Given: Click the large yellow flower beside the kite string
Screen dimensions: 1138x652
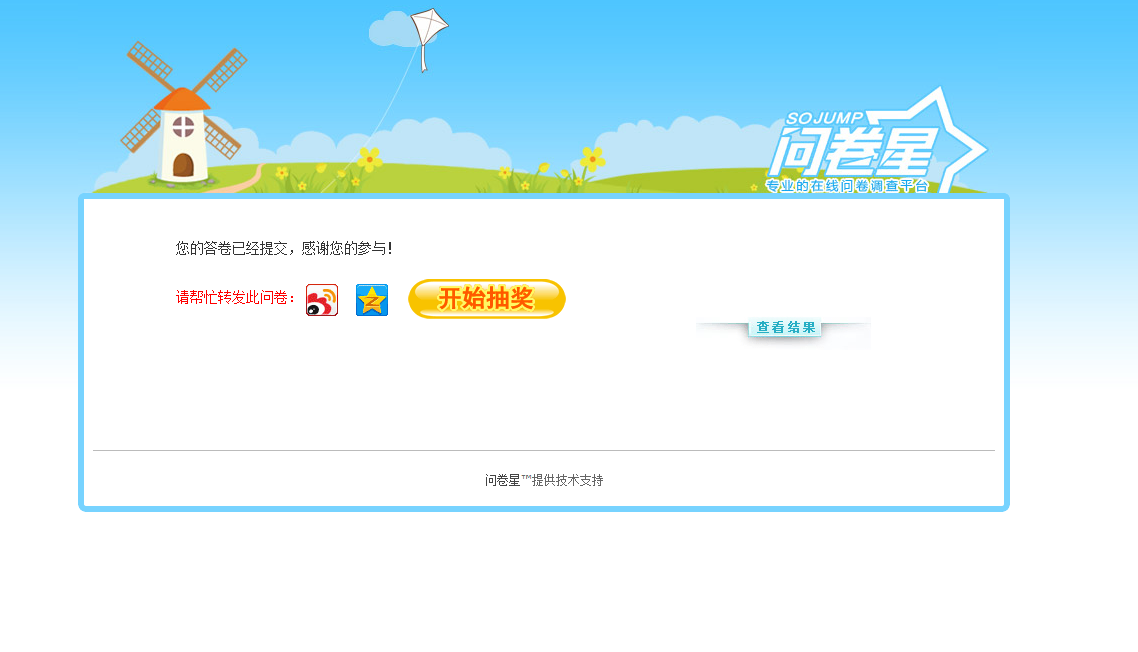Looking at the screenshot, I should pyautogui.click(x=370, y=159).
